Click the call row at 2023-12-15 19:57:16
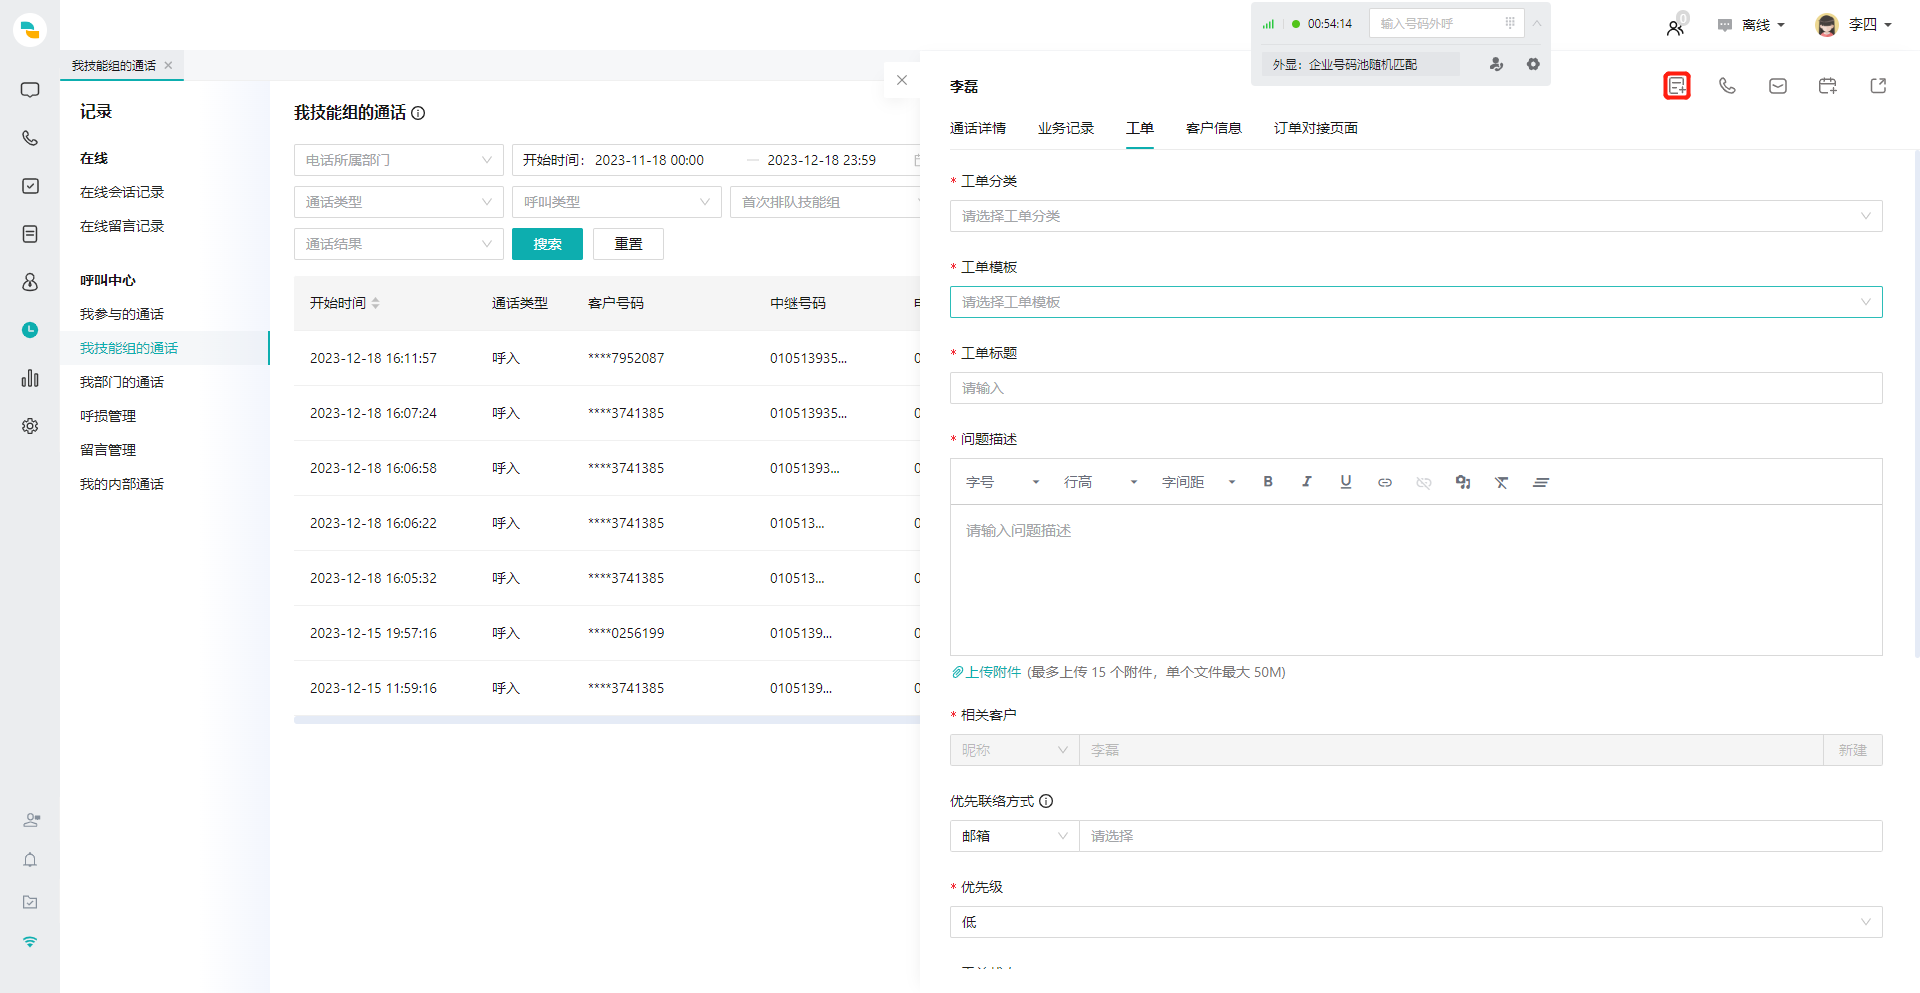This screenshot has width=1920, height=993. 607,633
